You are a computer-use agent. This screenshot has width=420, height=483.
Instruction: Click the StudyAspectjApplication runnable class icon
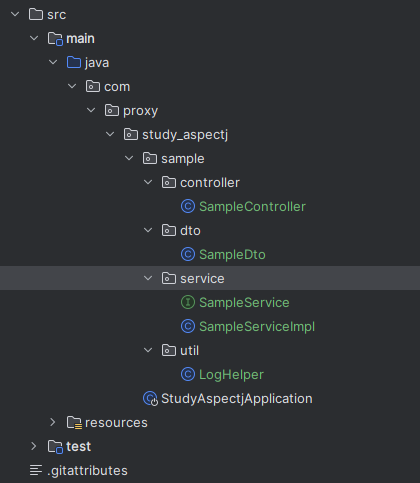[x=150, y=399]
